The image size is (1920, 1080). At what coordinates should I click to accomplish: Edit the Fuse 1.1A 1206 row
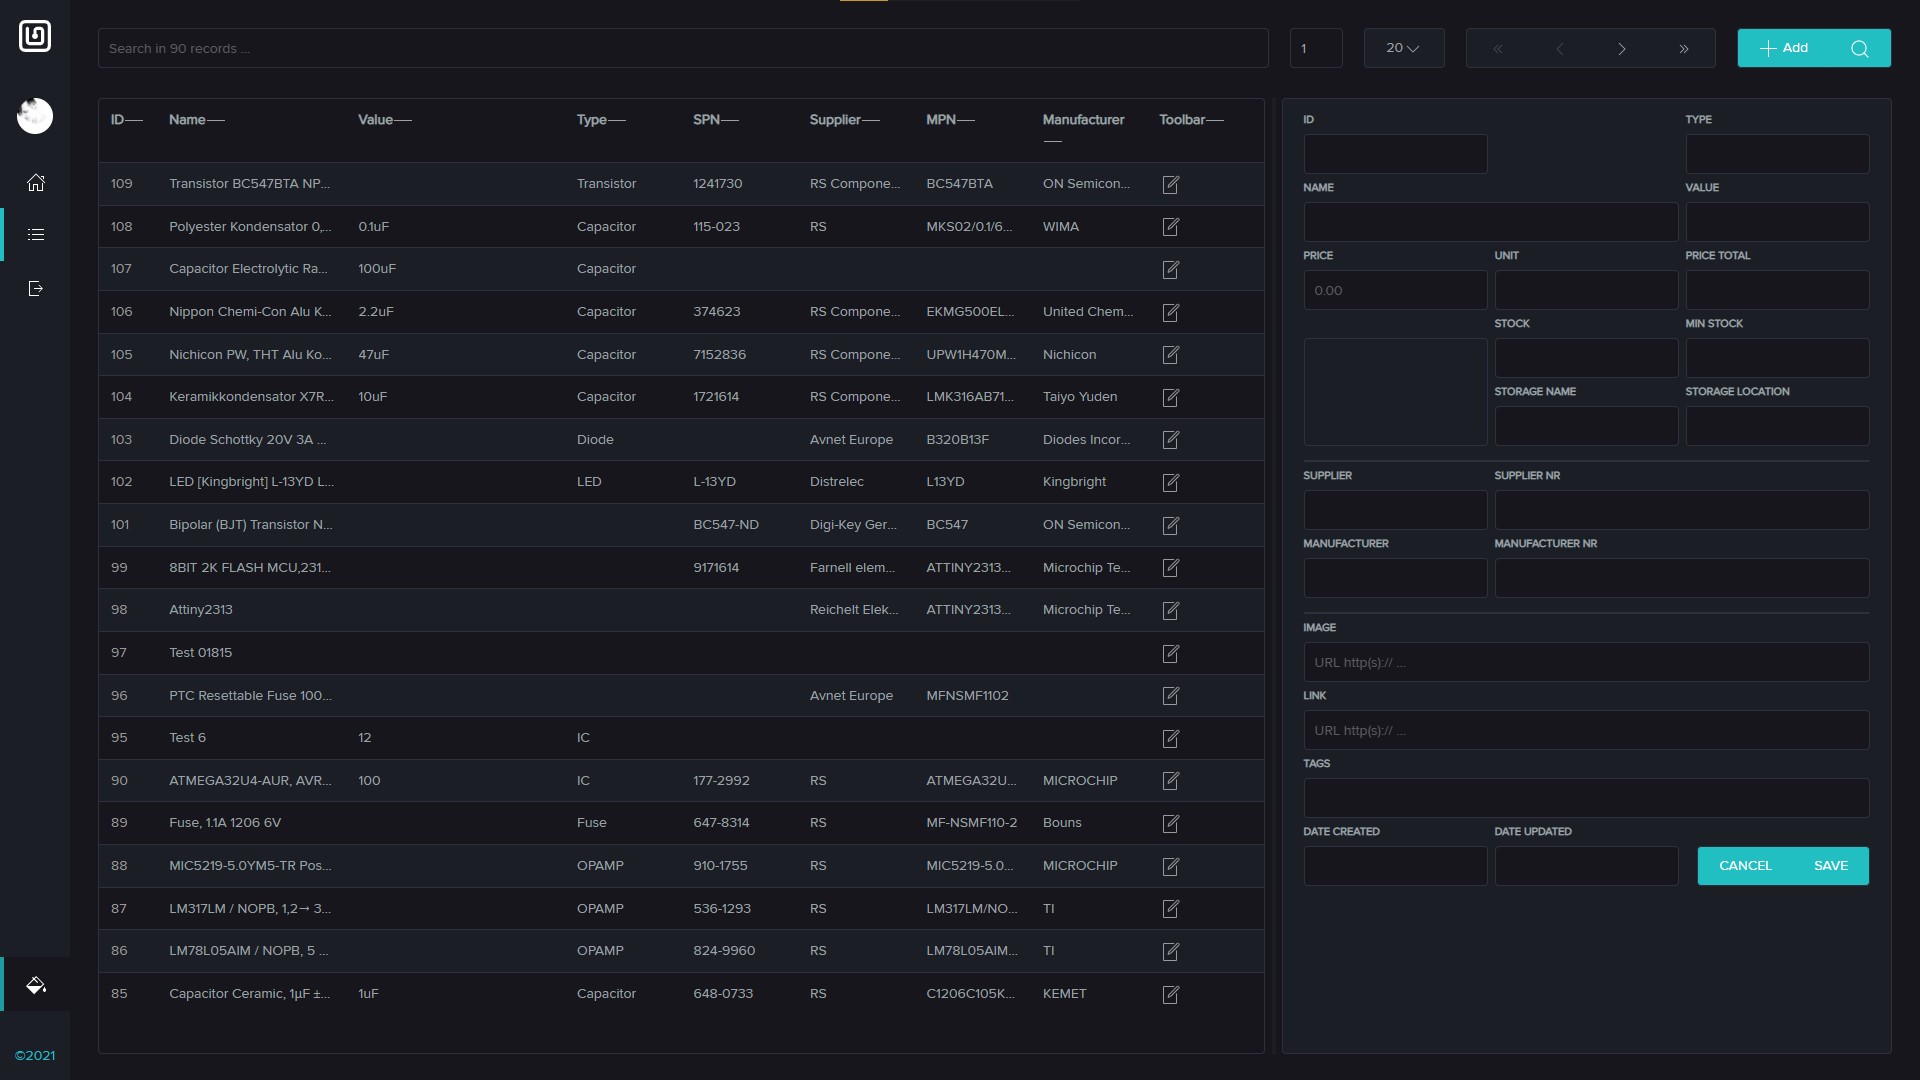coord(1171,823)
